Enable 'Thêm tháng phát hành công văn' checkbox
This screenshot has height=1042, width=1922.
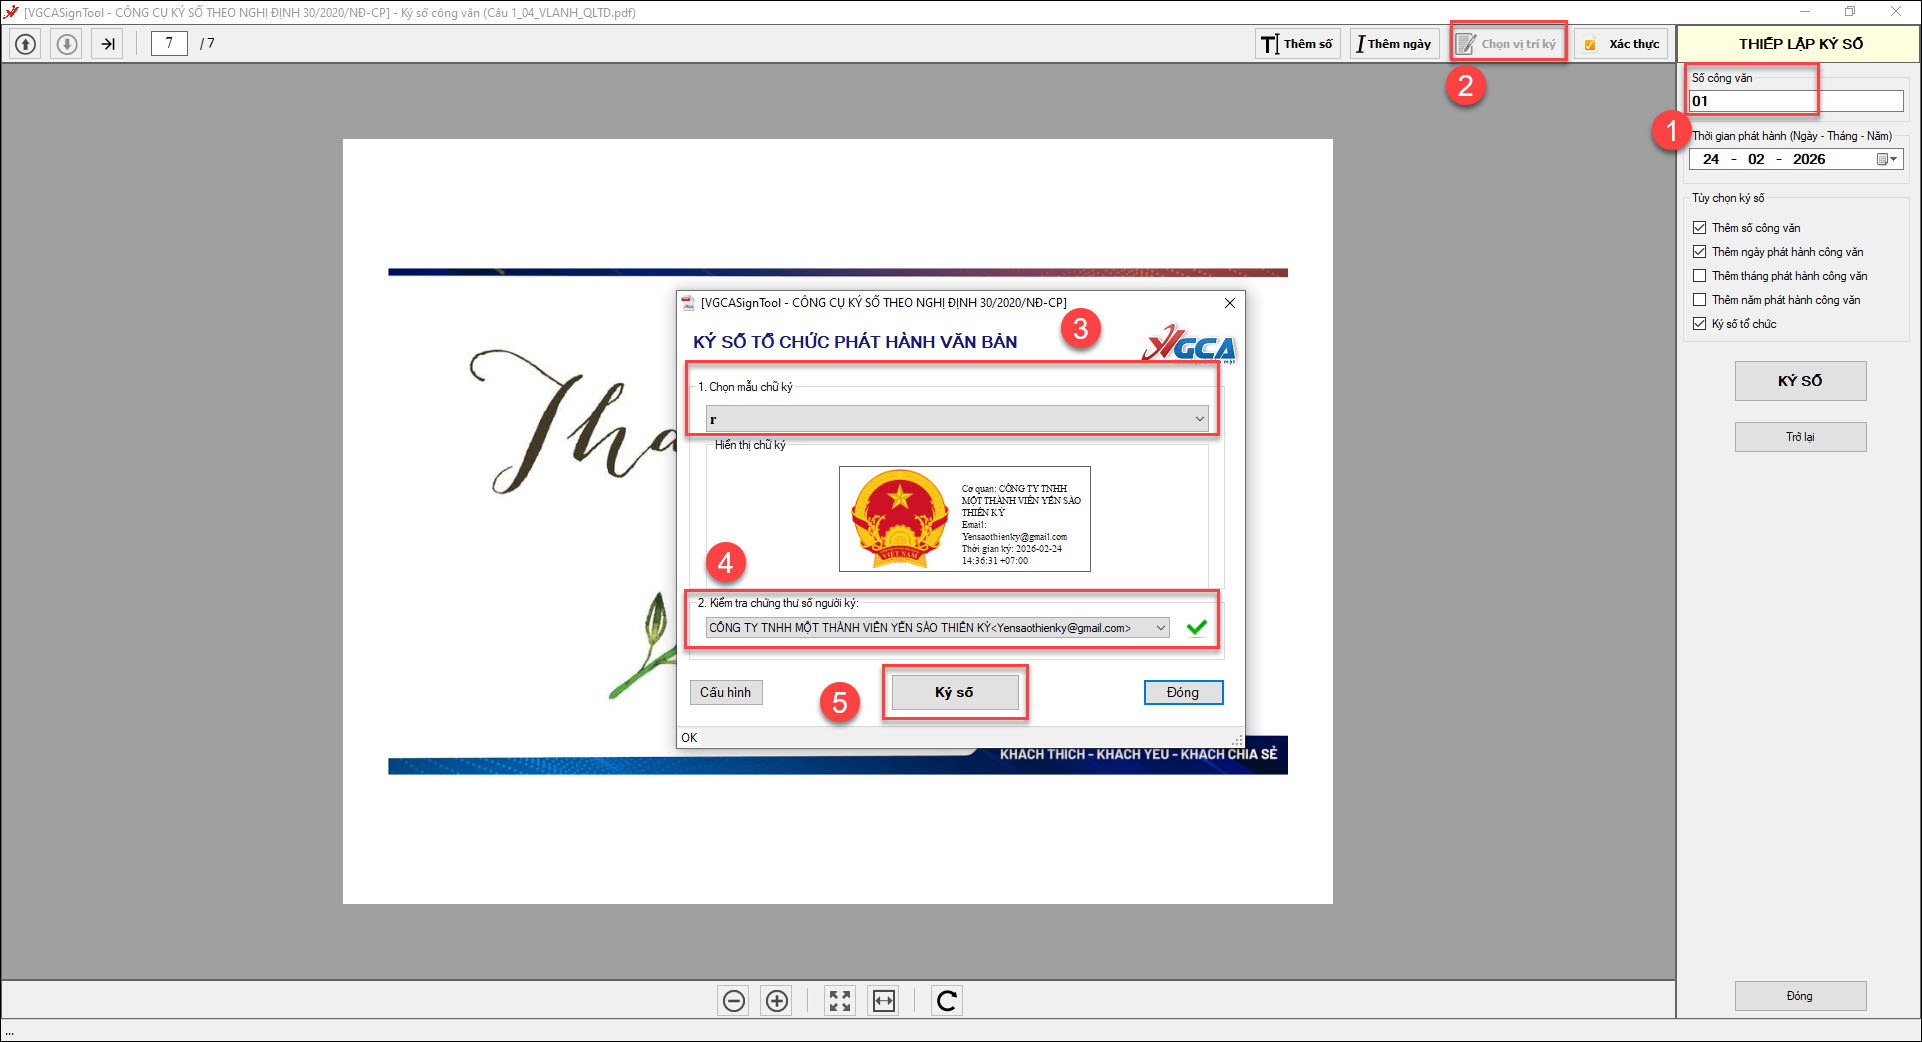pos(1700,276)
